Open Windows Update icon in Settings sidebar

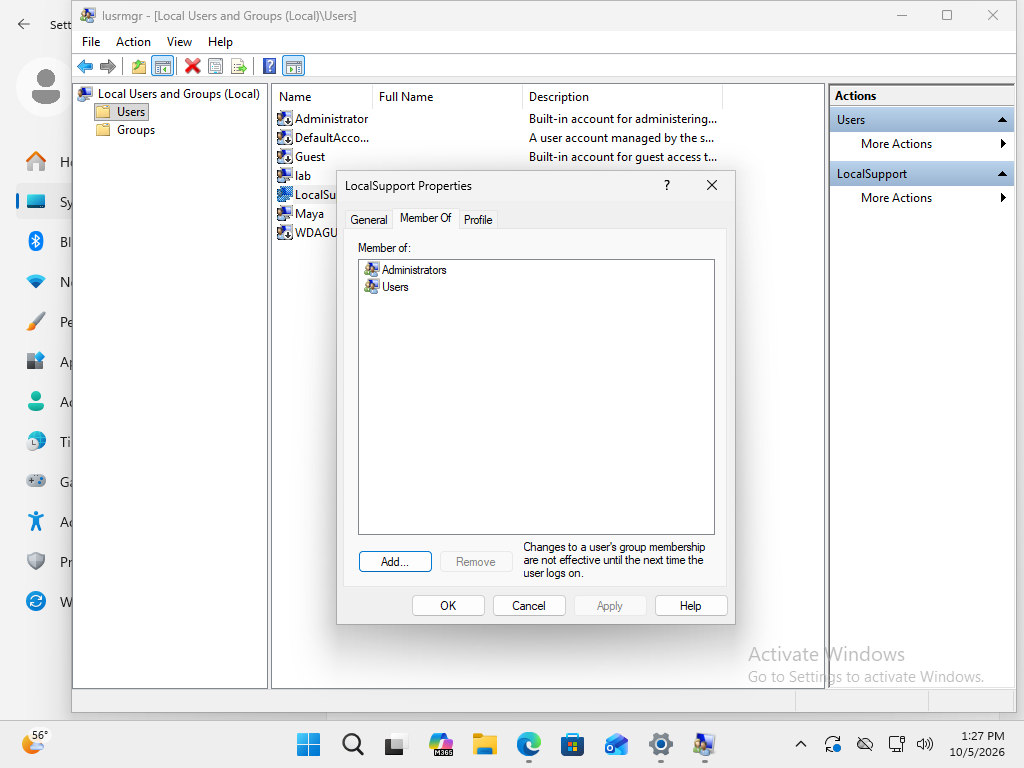coord(36,601)
